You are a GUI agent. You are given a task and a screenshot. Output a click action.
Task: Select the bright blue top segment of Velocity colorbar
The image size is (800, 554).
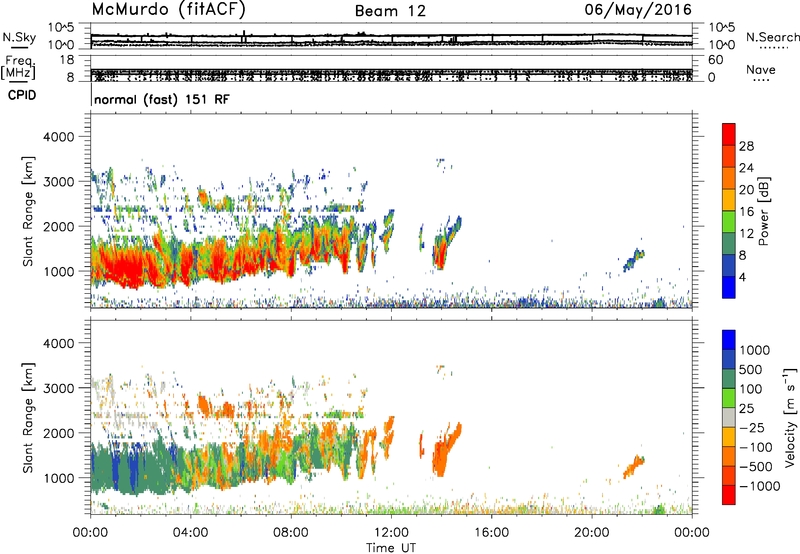click(729, 340)
